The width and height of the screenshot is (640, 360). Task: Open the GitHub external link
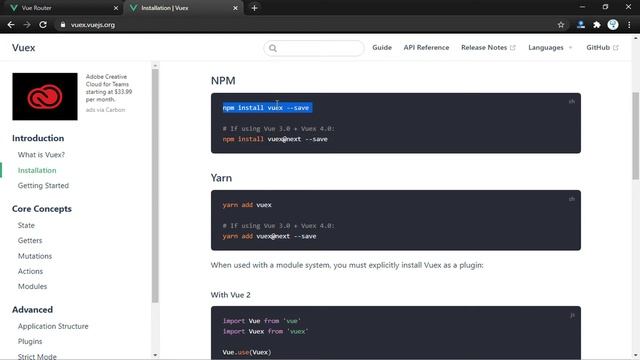pos(602,48)
